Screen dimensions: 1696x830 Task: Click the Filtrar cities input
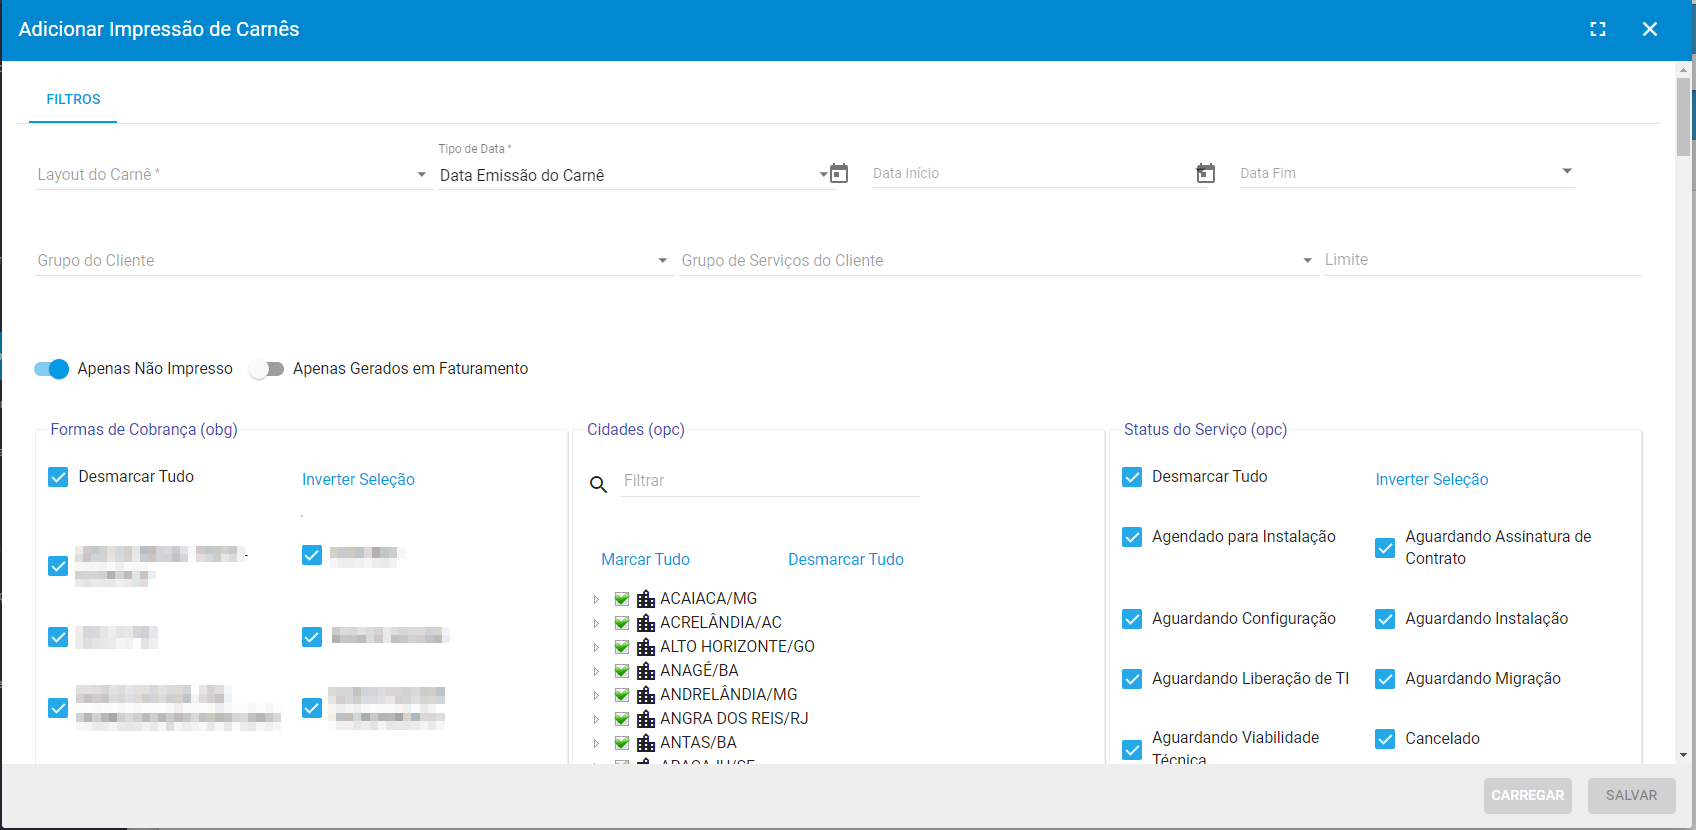[770, 481]
